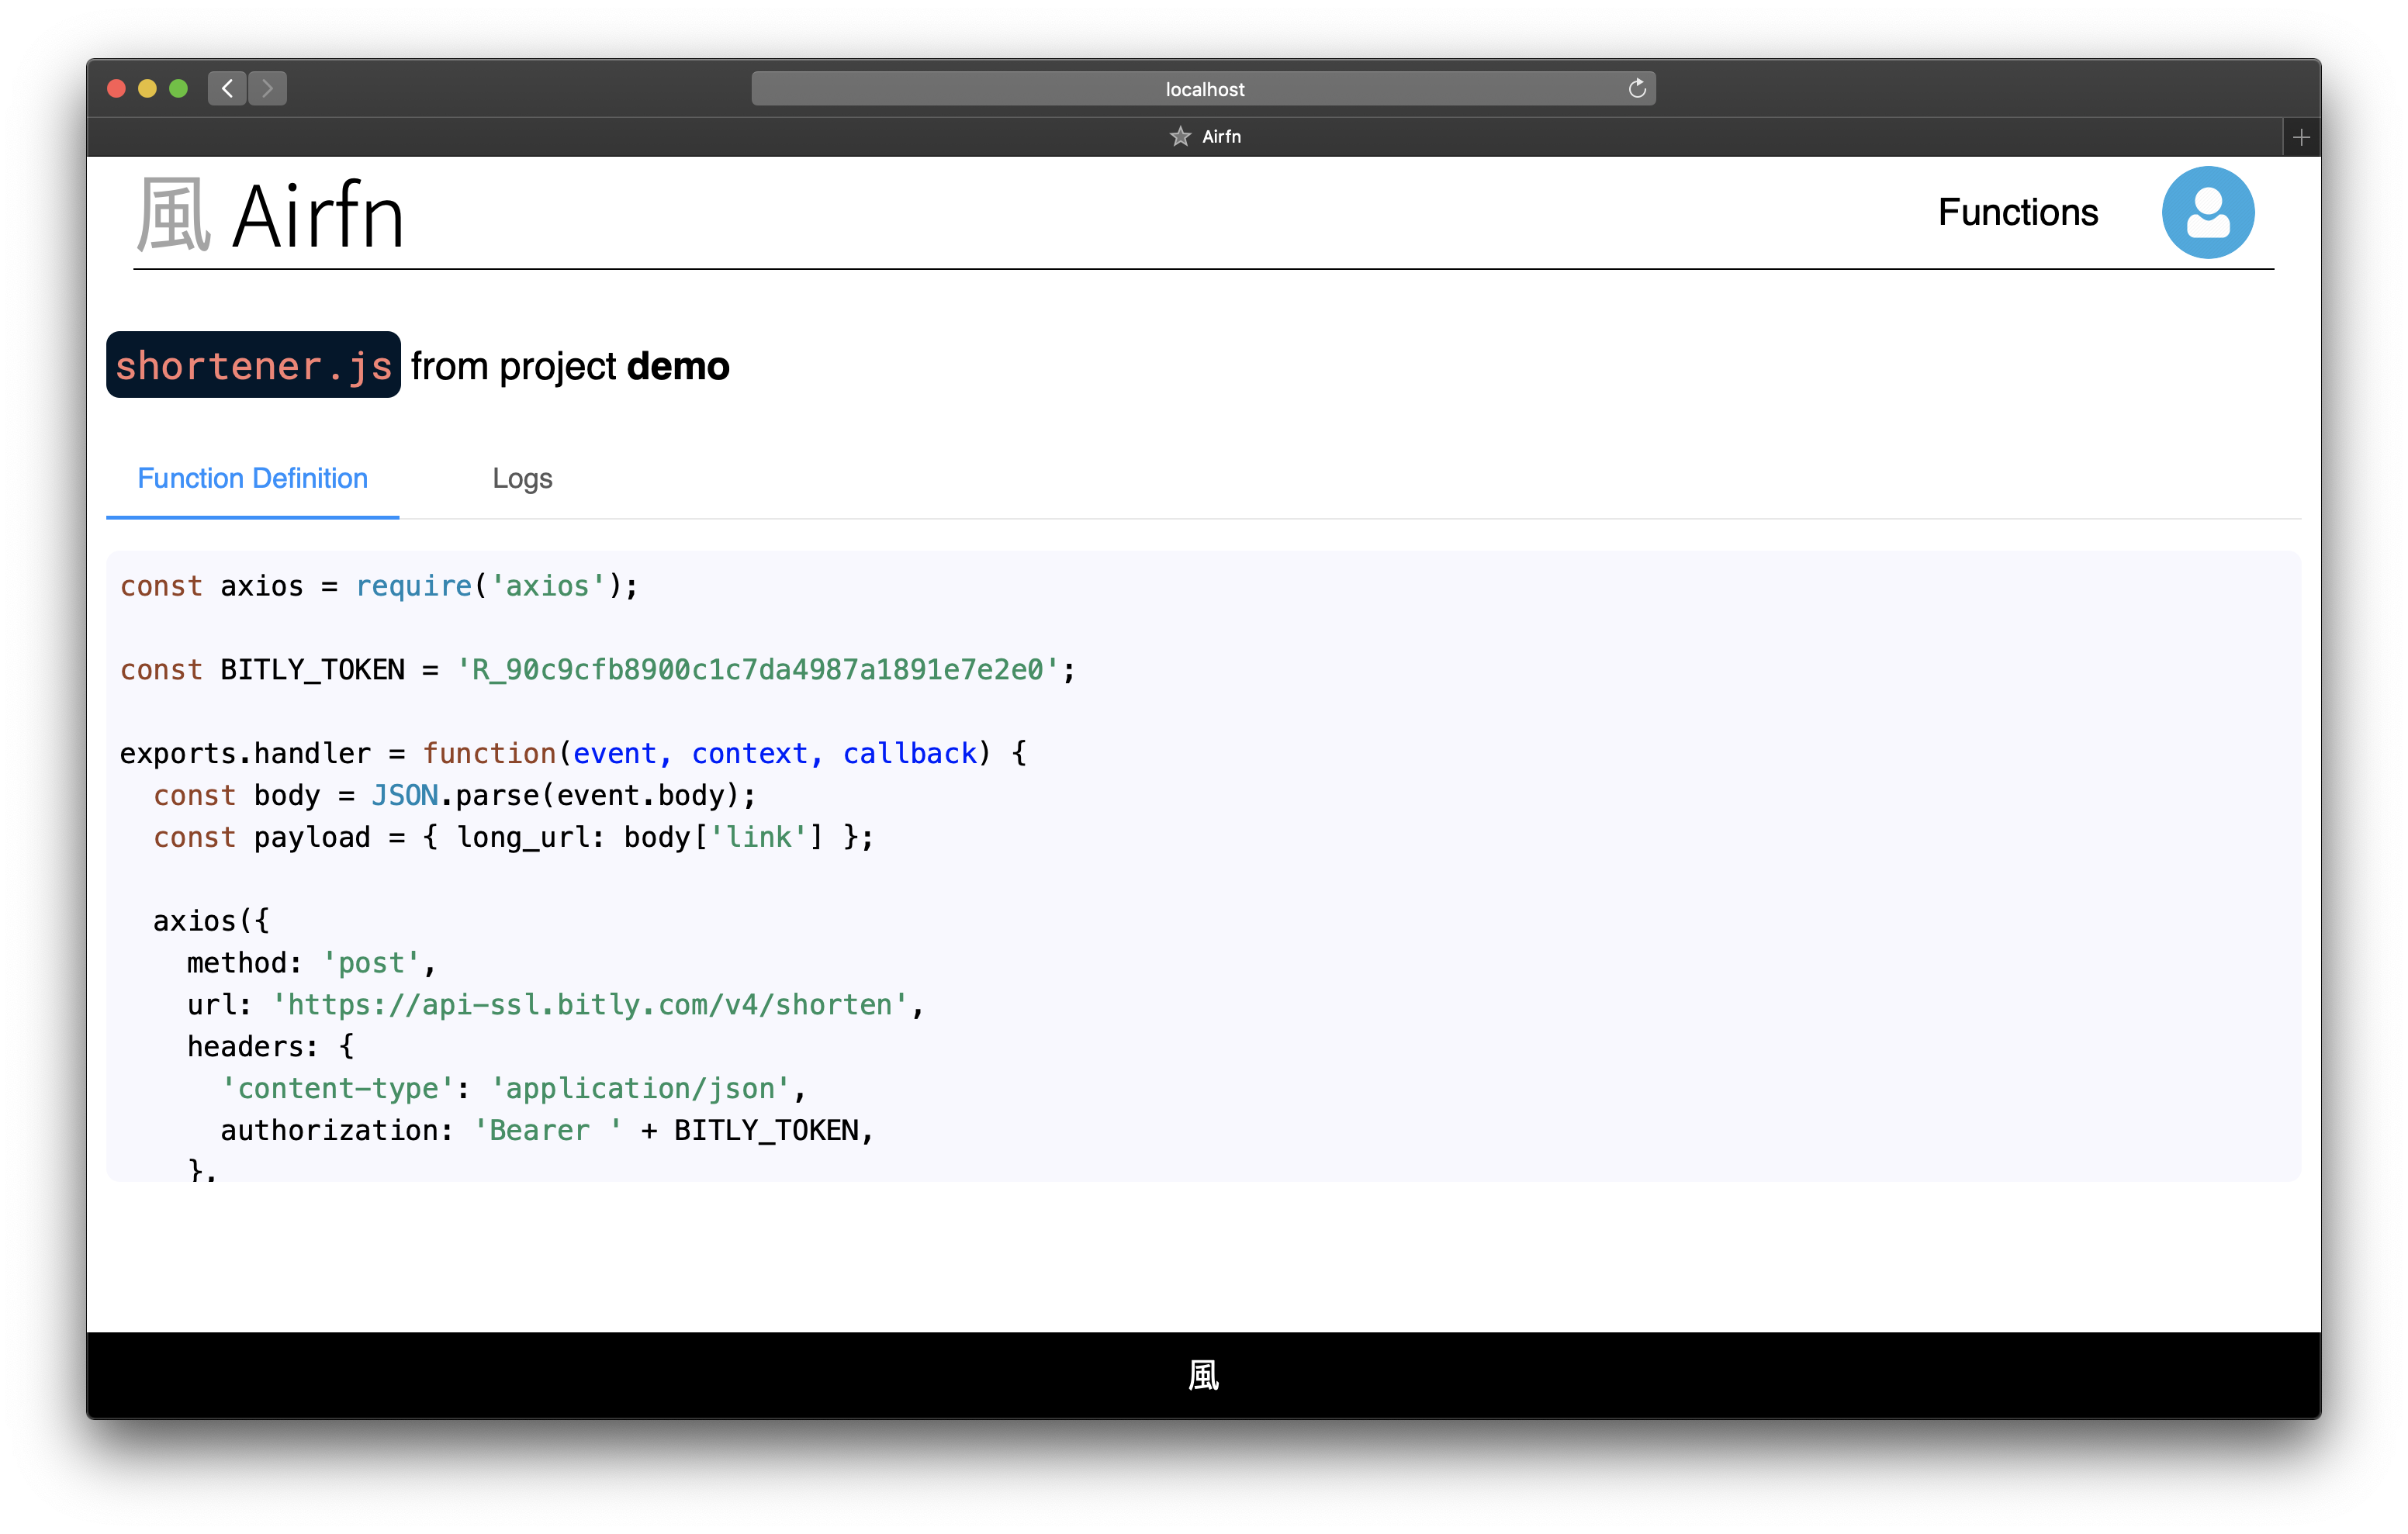Click the footer wind kanji icon
The width and height of the screenshot is (2408, 1534).
[1202, 1376]
